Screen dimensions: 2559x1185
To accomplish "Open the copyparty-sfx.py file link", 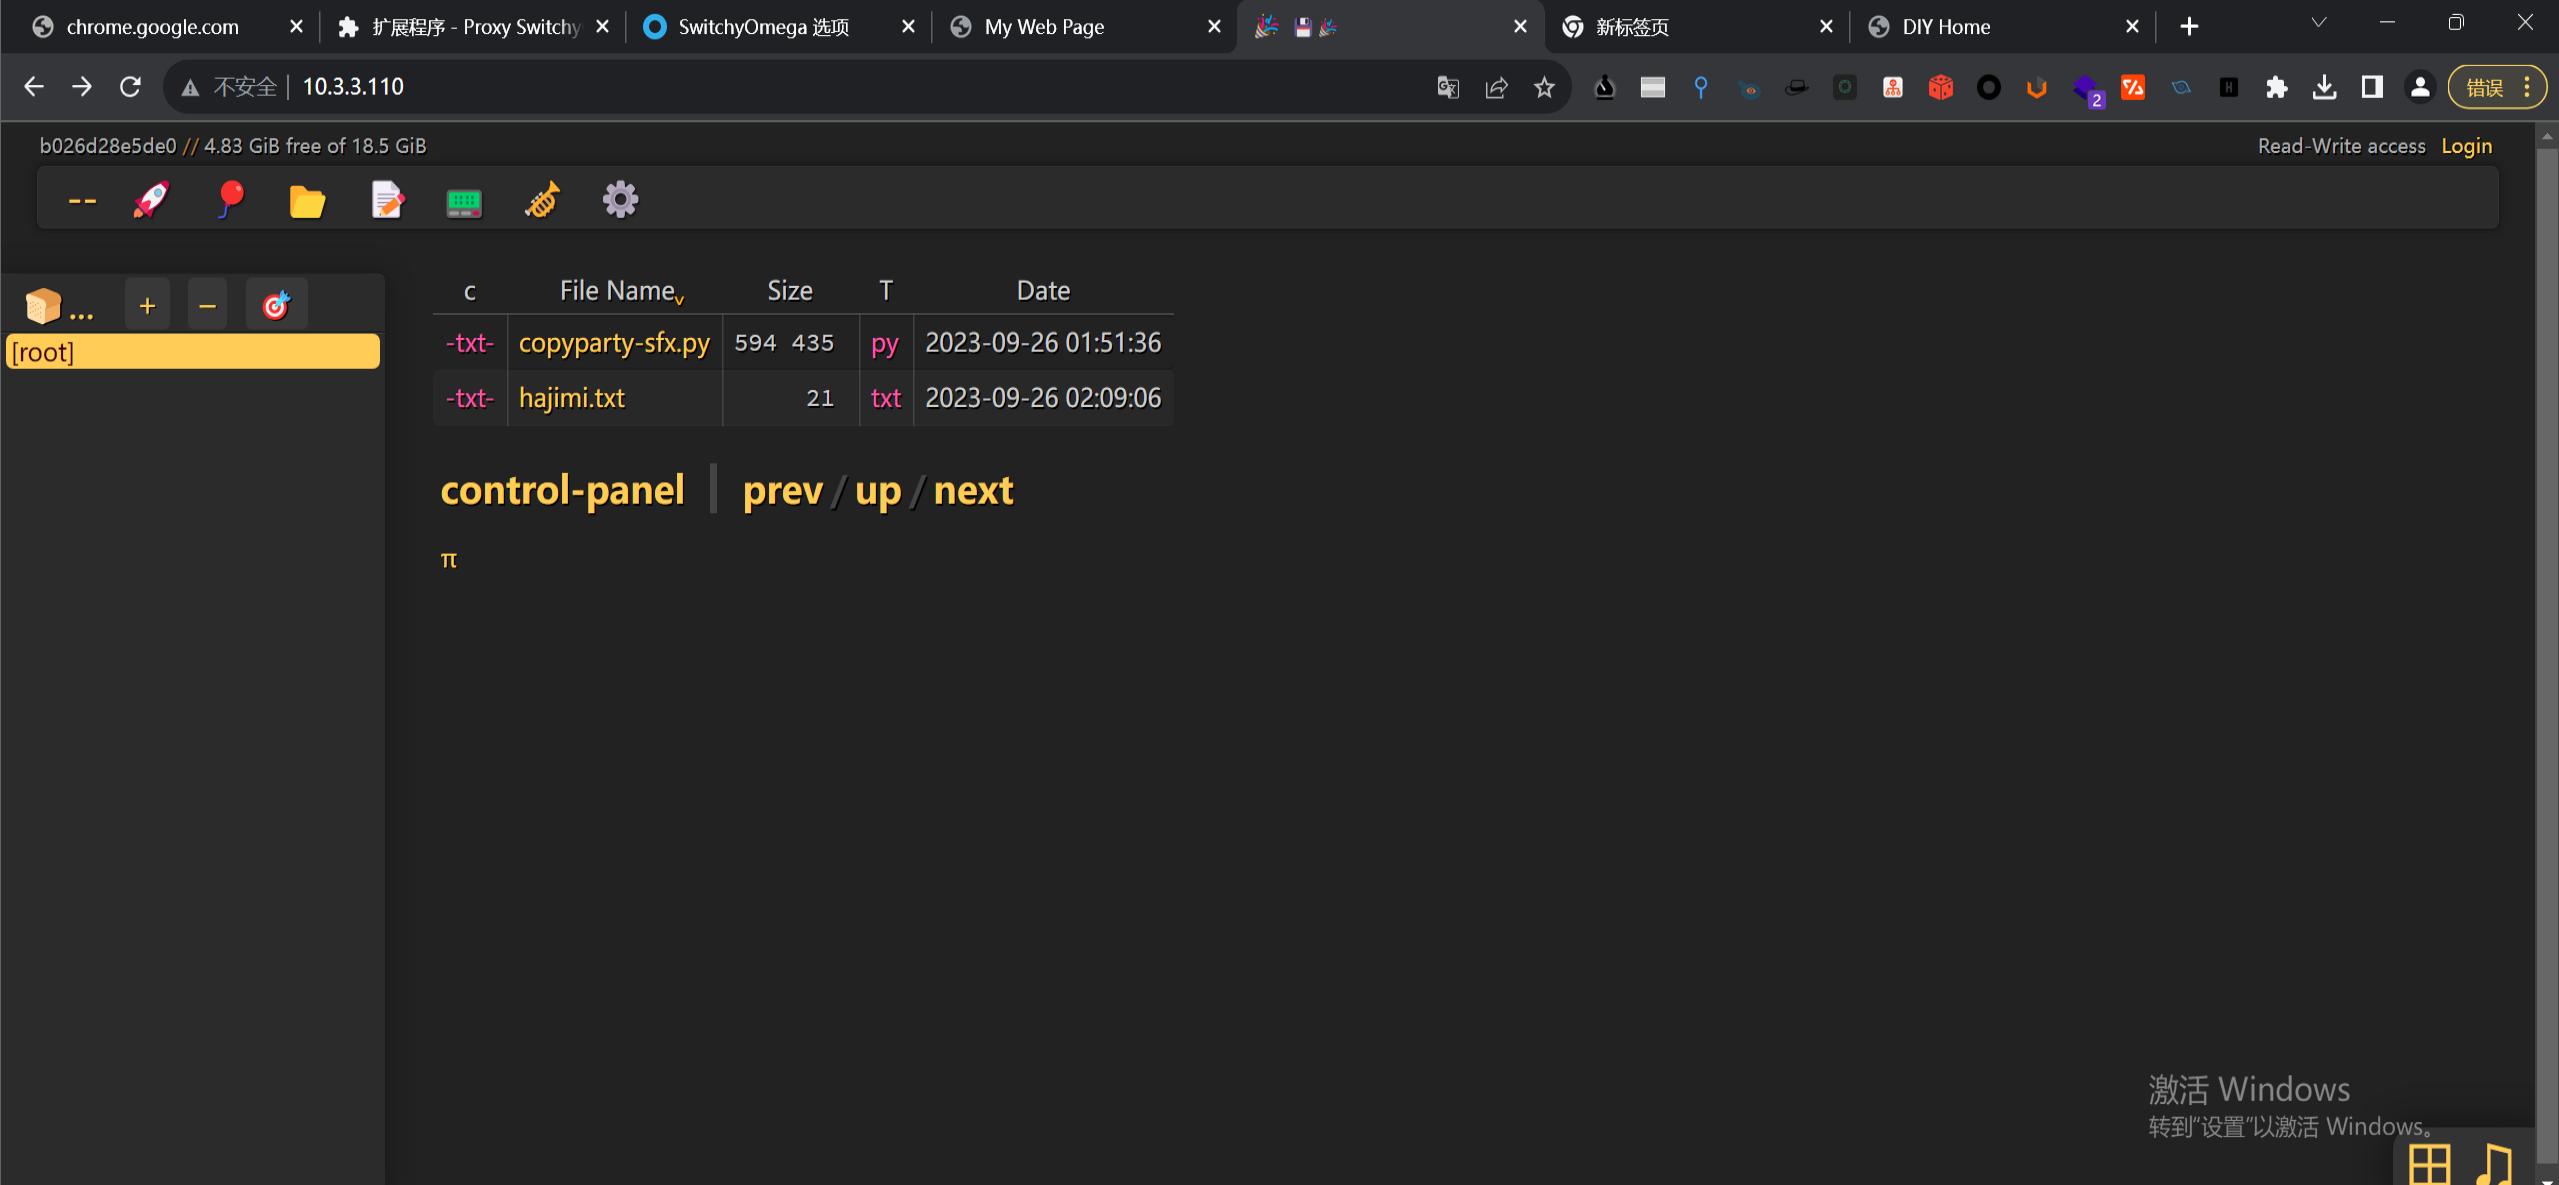I will pyautogui.click(x=614, y=343).
